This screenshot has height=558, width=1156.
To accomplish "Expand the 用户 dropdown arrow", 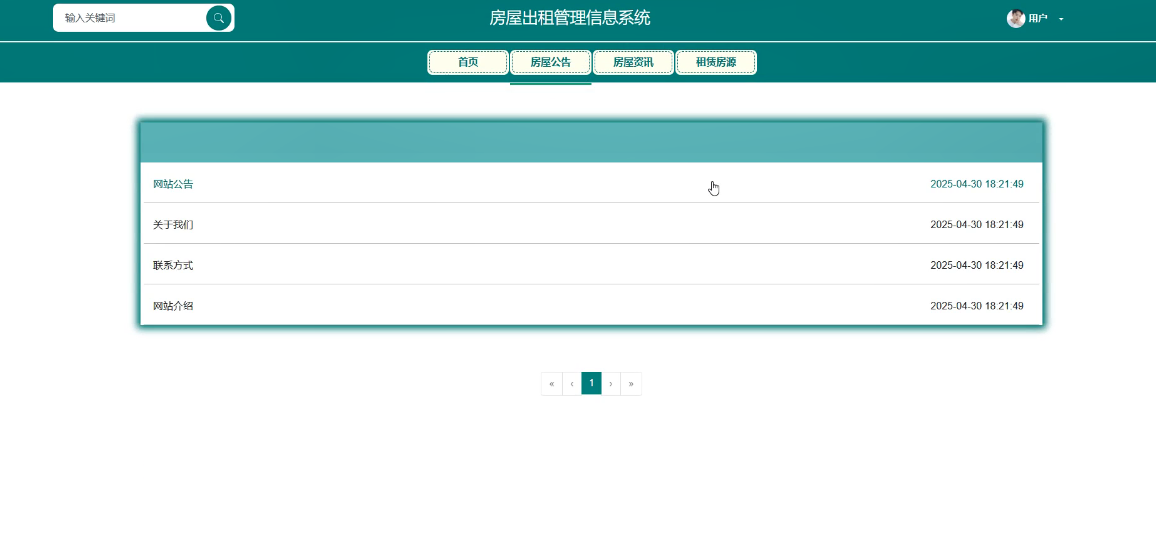I will (x=1061, y=19).
